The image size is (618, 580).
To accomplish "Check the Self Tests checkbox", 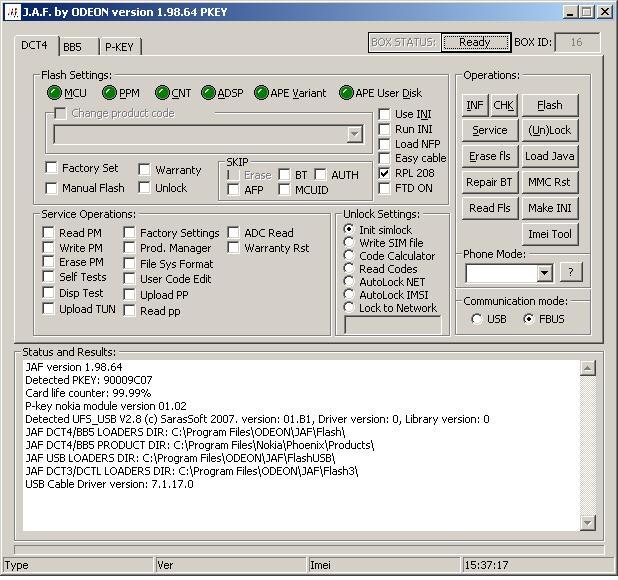I will click(x=48, y=277).
